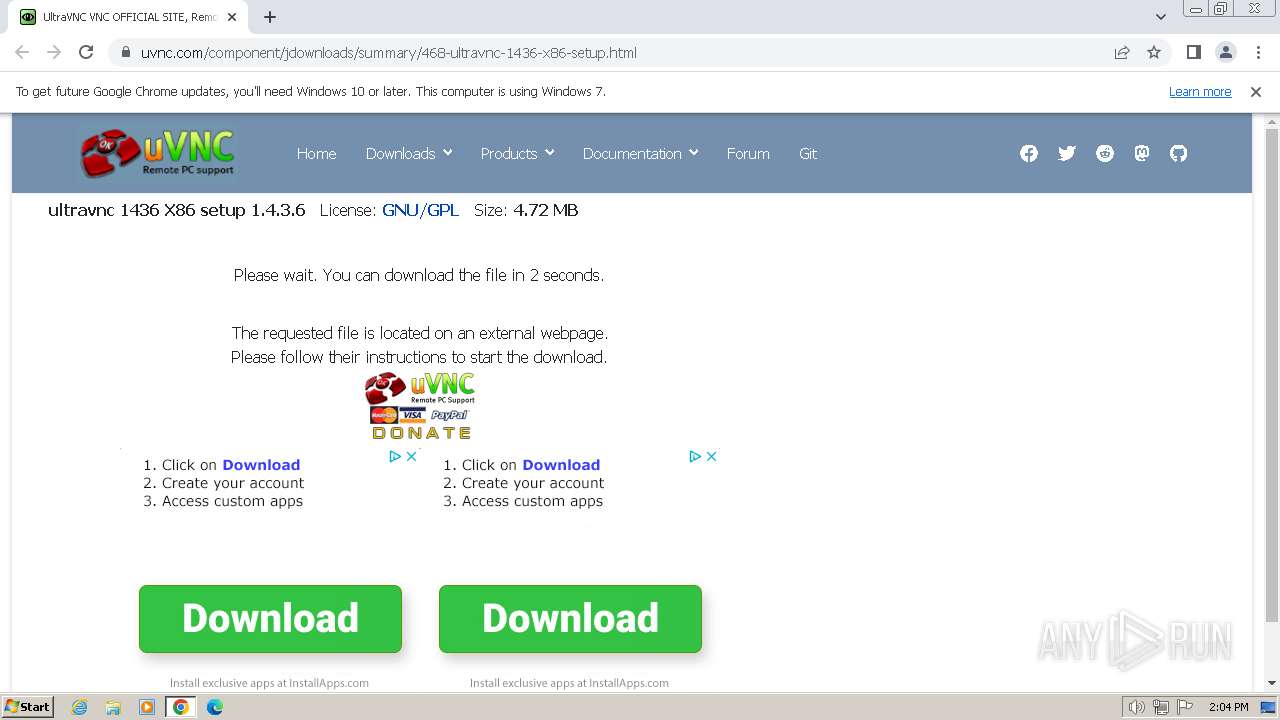
Task: Expand the Documentation menu
Action: tap(640, 153)
